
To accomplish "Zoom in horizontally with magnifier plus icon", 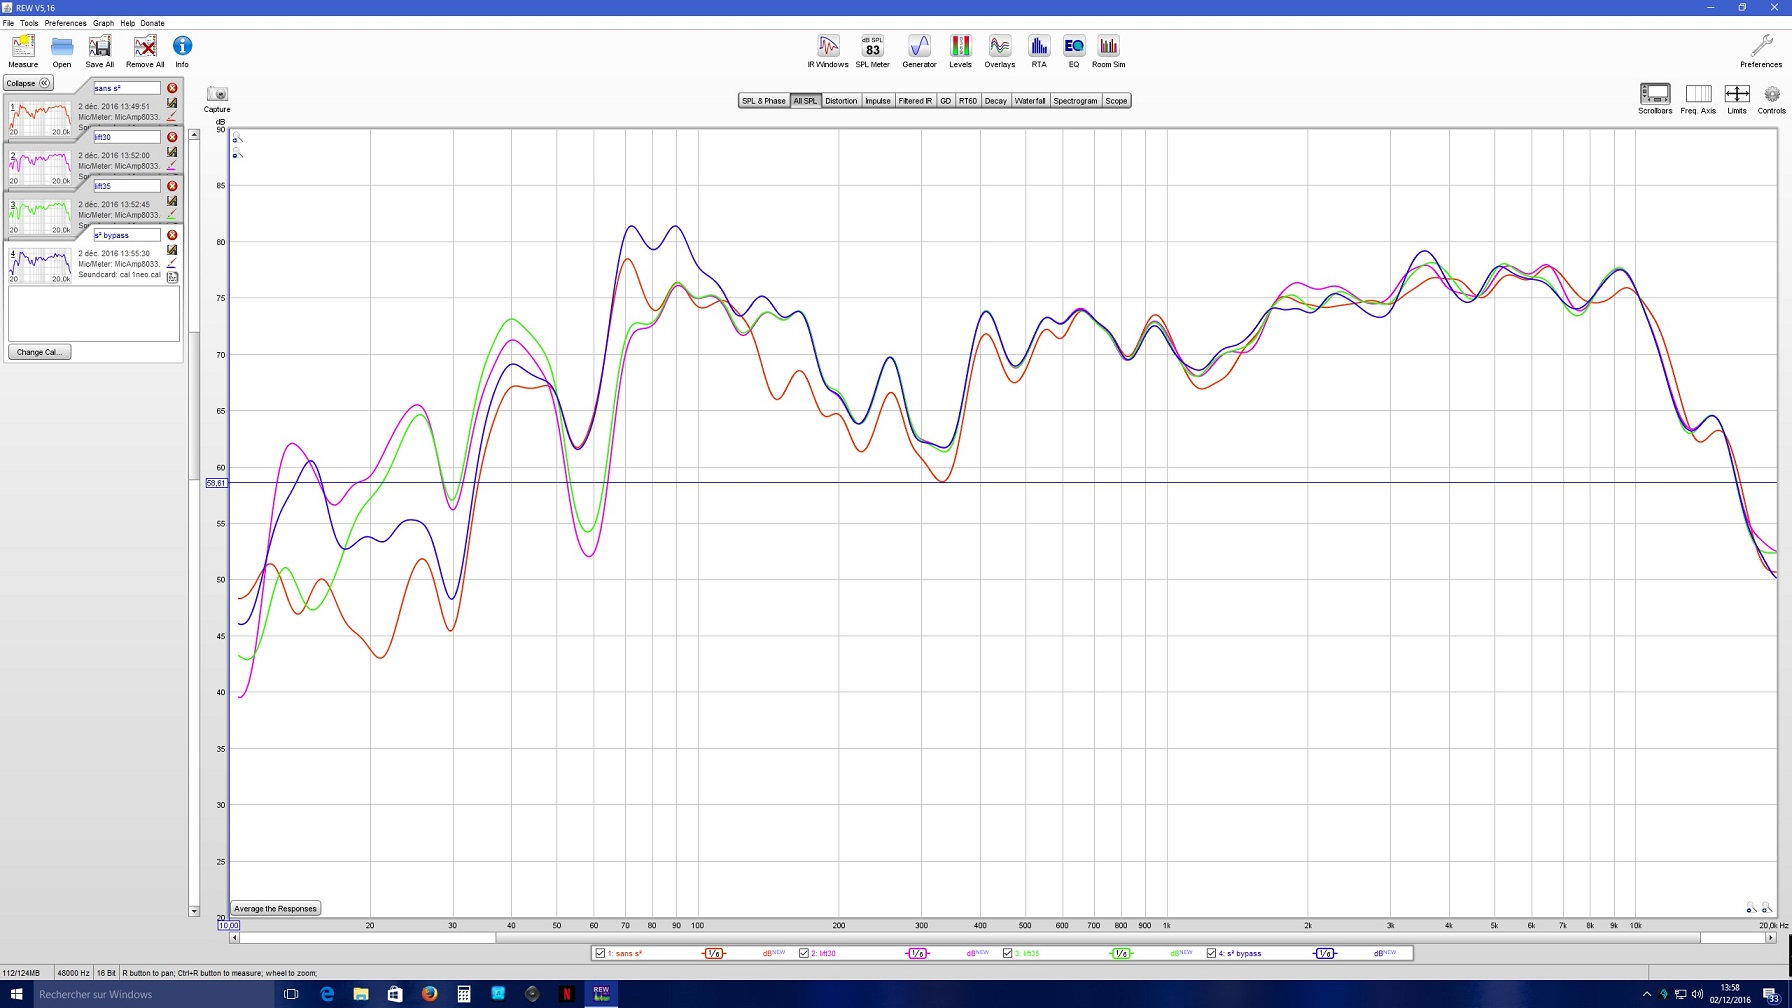I will [1767, 908].
